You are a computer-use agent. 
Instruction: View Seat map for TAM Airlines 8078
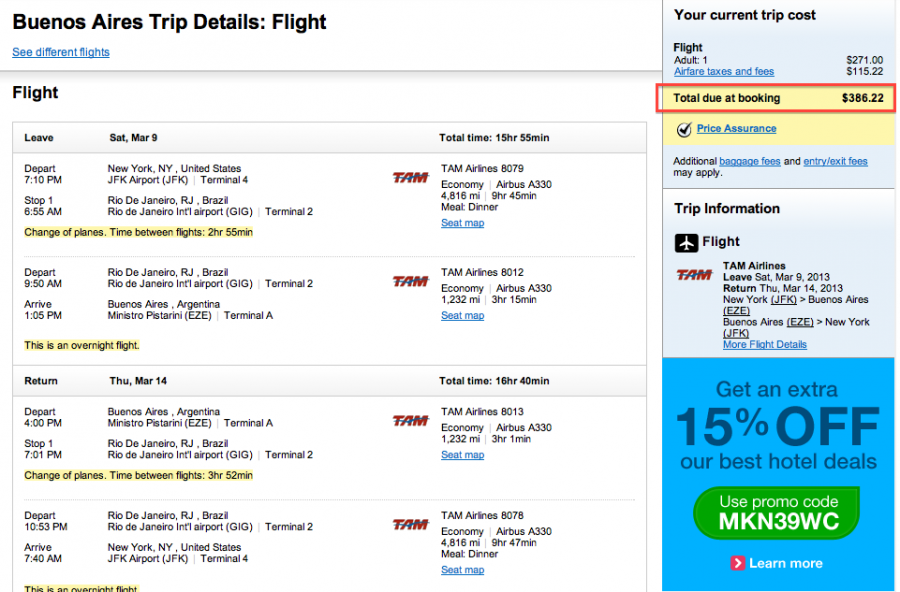(x=463, y=570)
